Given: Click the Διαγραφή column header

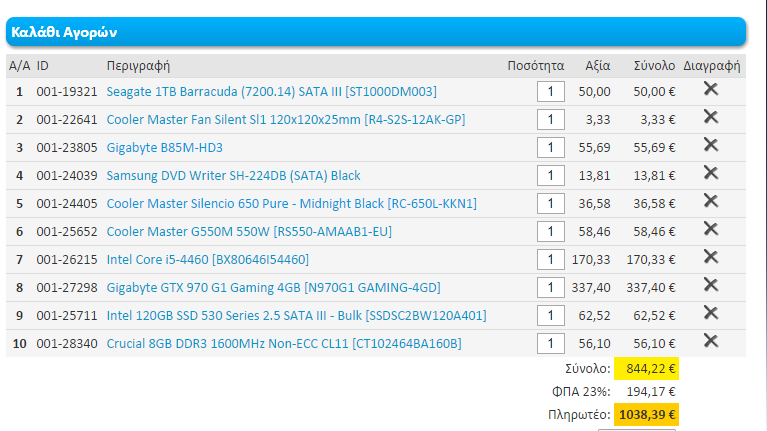Looking at the screenshot, I should [x=712, y=66].
